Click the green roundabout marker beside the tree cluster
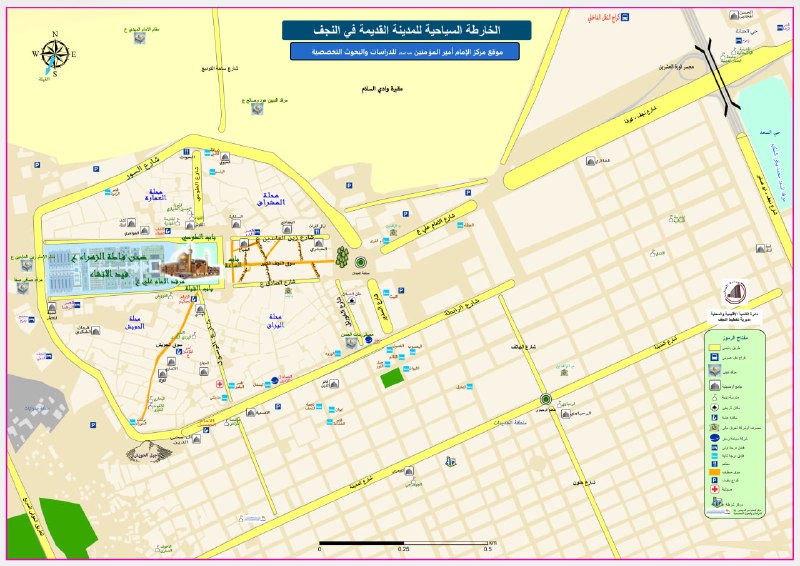 (360, 261)
